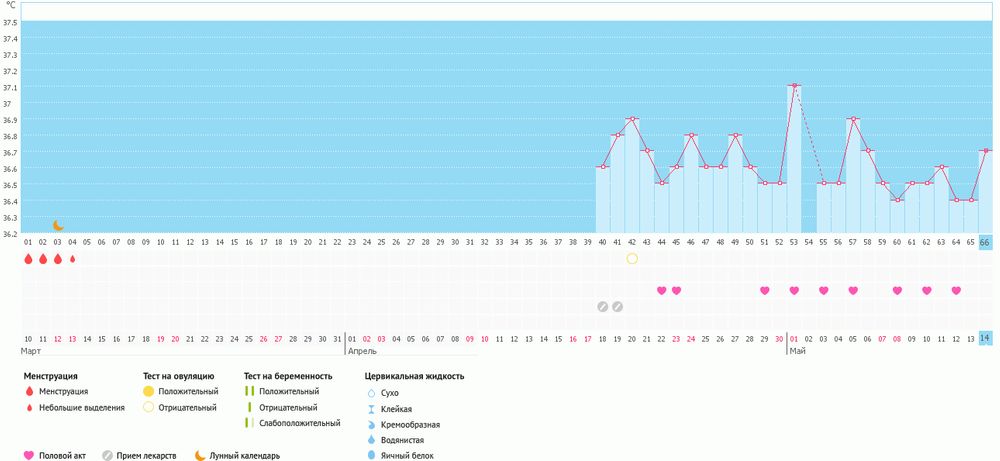Click the medication icon on April 18
The image size is (1000, 461).
tap(602, 306)
